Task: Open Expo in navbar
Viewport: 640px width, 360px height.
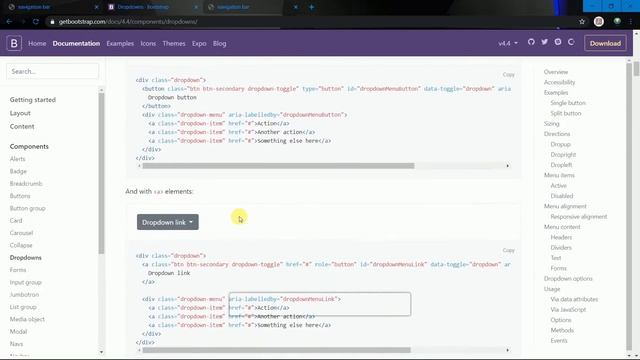Action: pos(199,43)
